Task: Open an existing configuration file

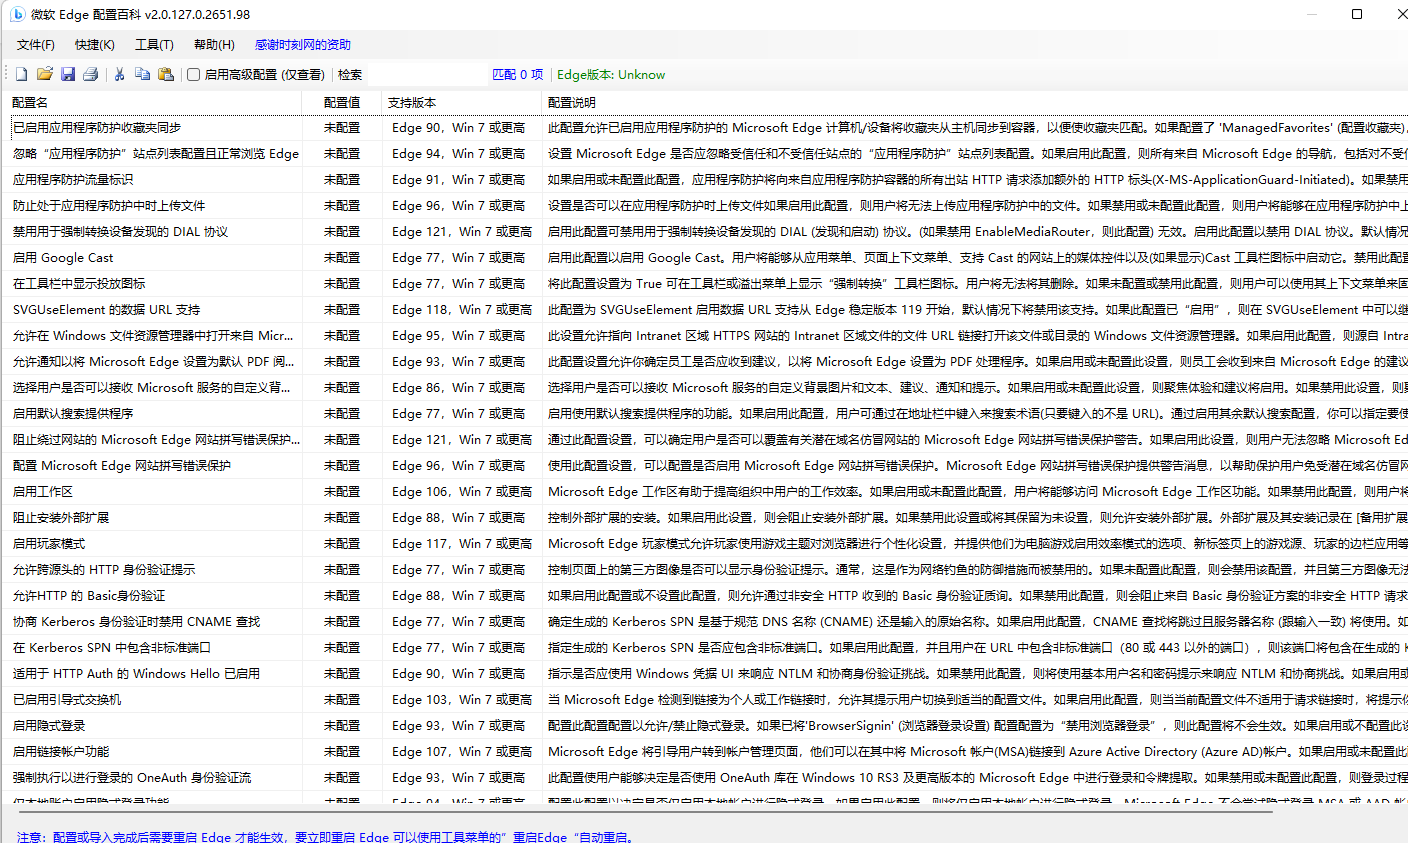Action: [x=45, y=73]
